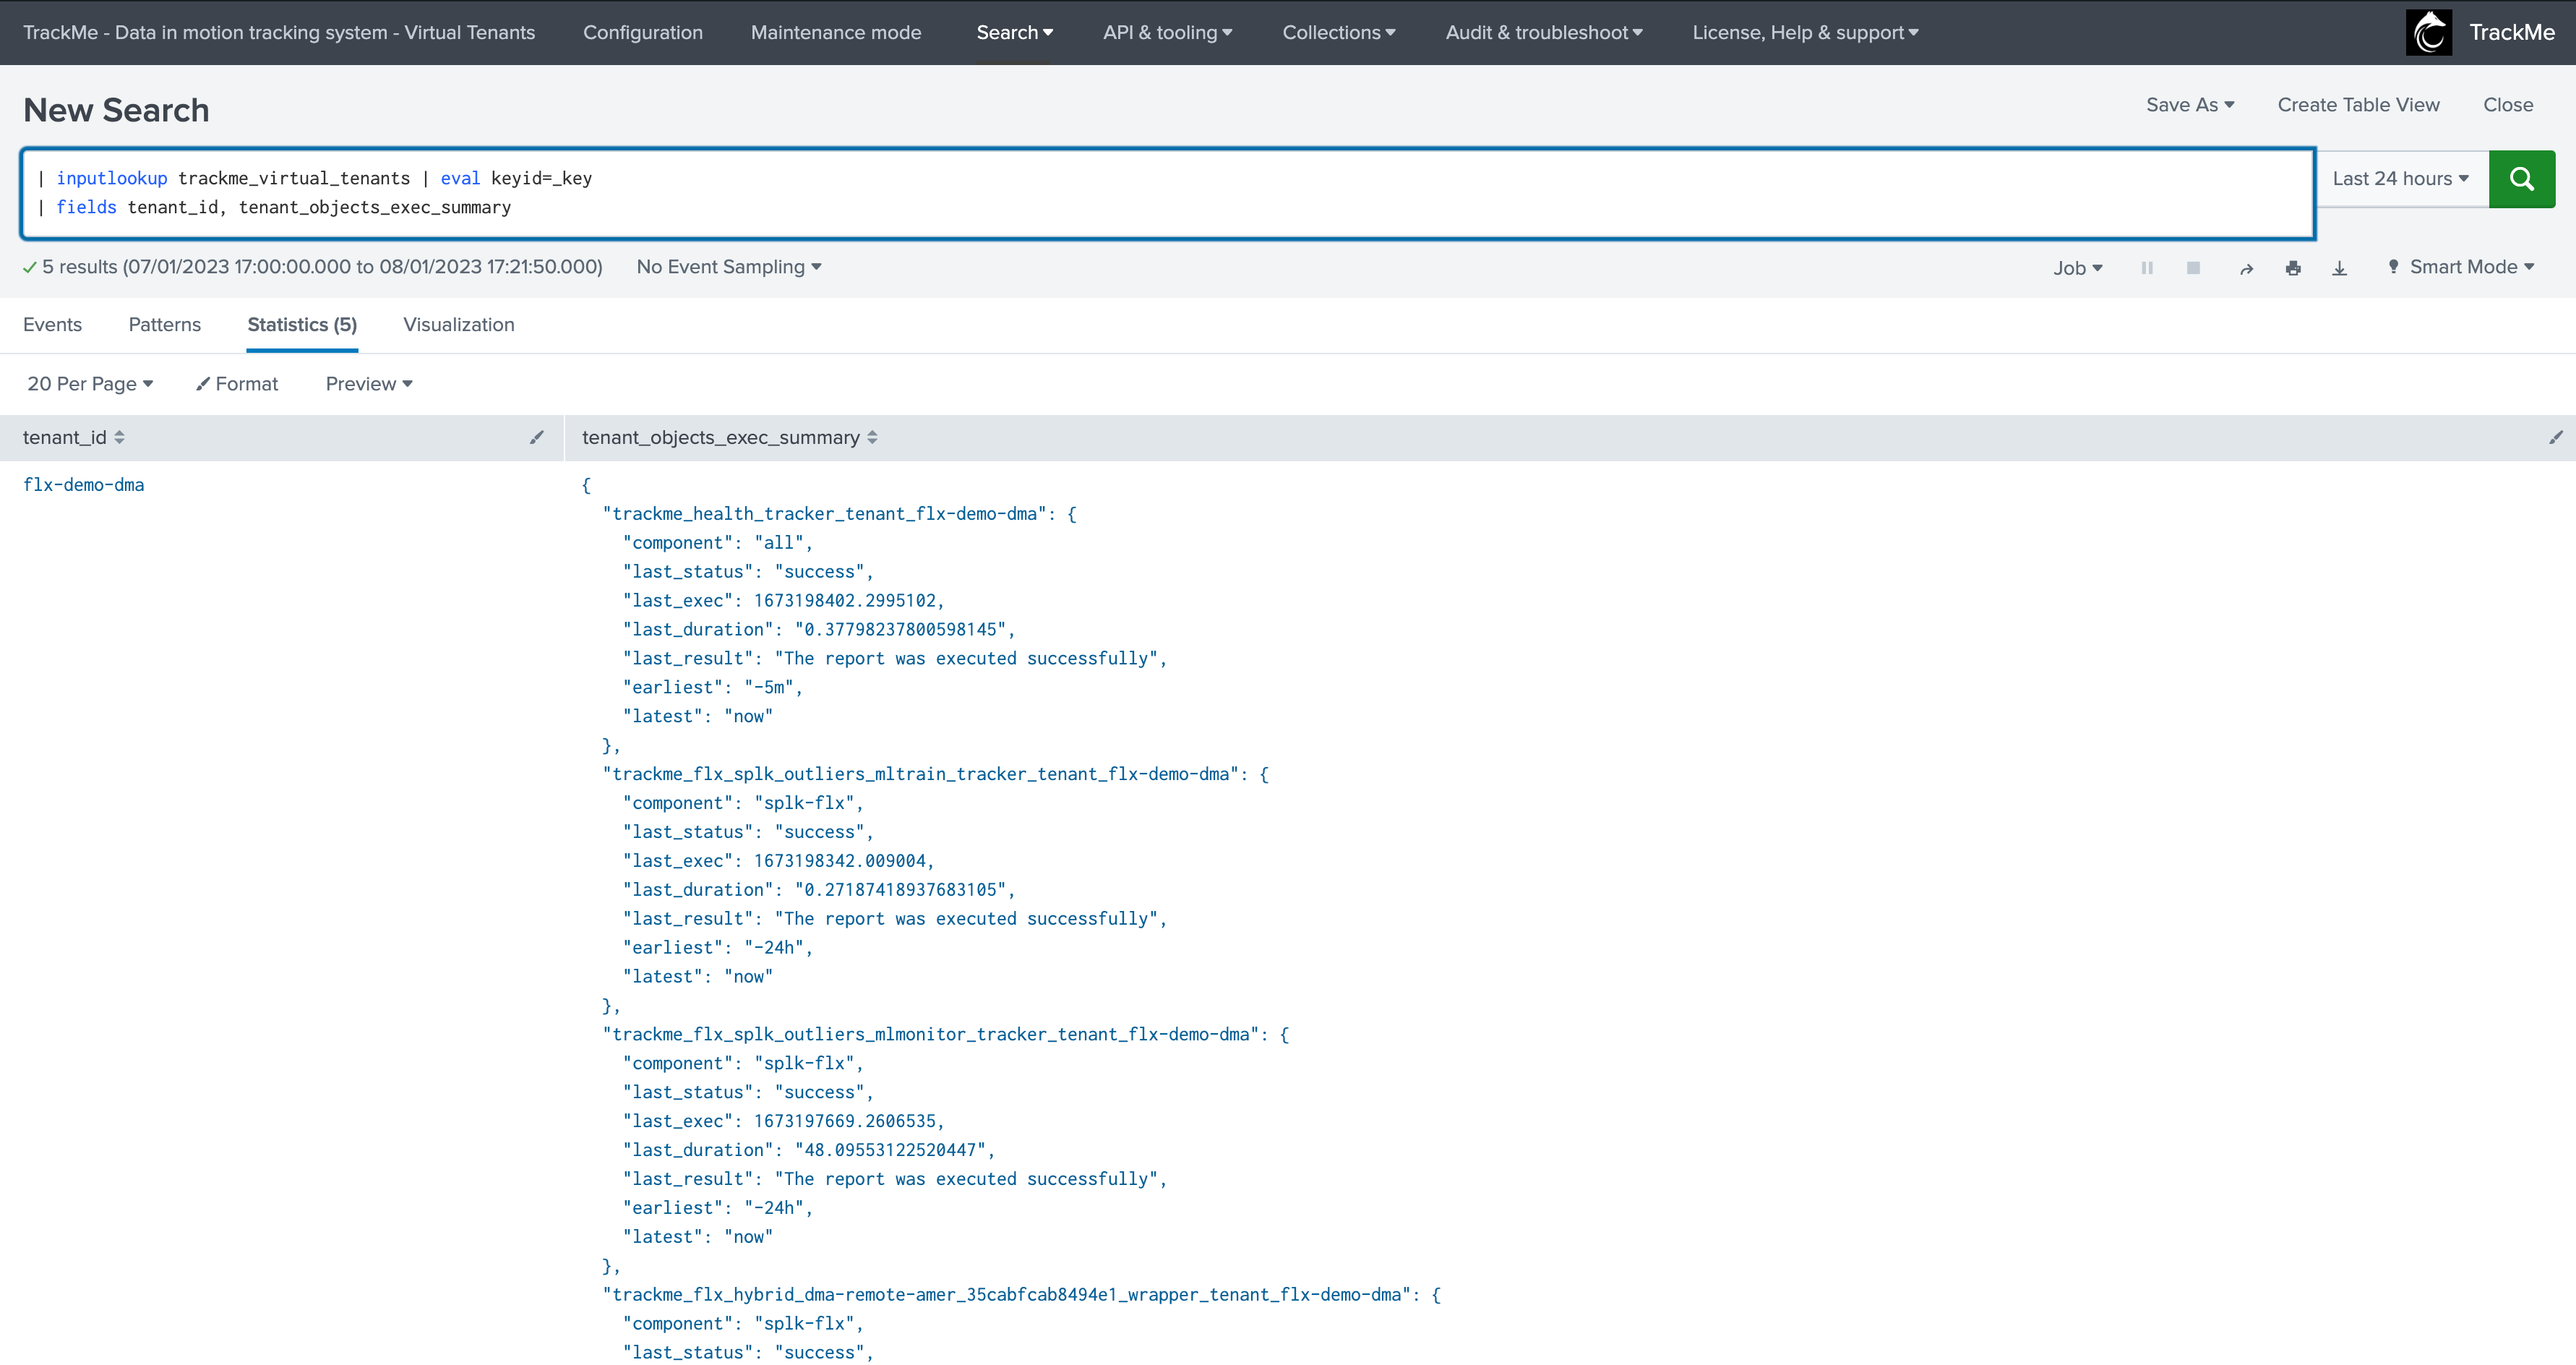The height and width of the screenshot is (1365, 2576).
Task: Open Format options
Action: coord(237,384)
